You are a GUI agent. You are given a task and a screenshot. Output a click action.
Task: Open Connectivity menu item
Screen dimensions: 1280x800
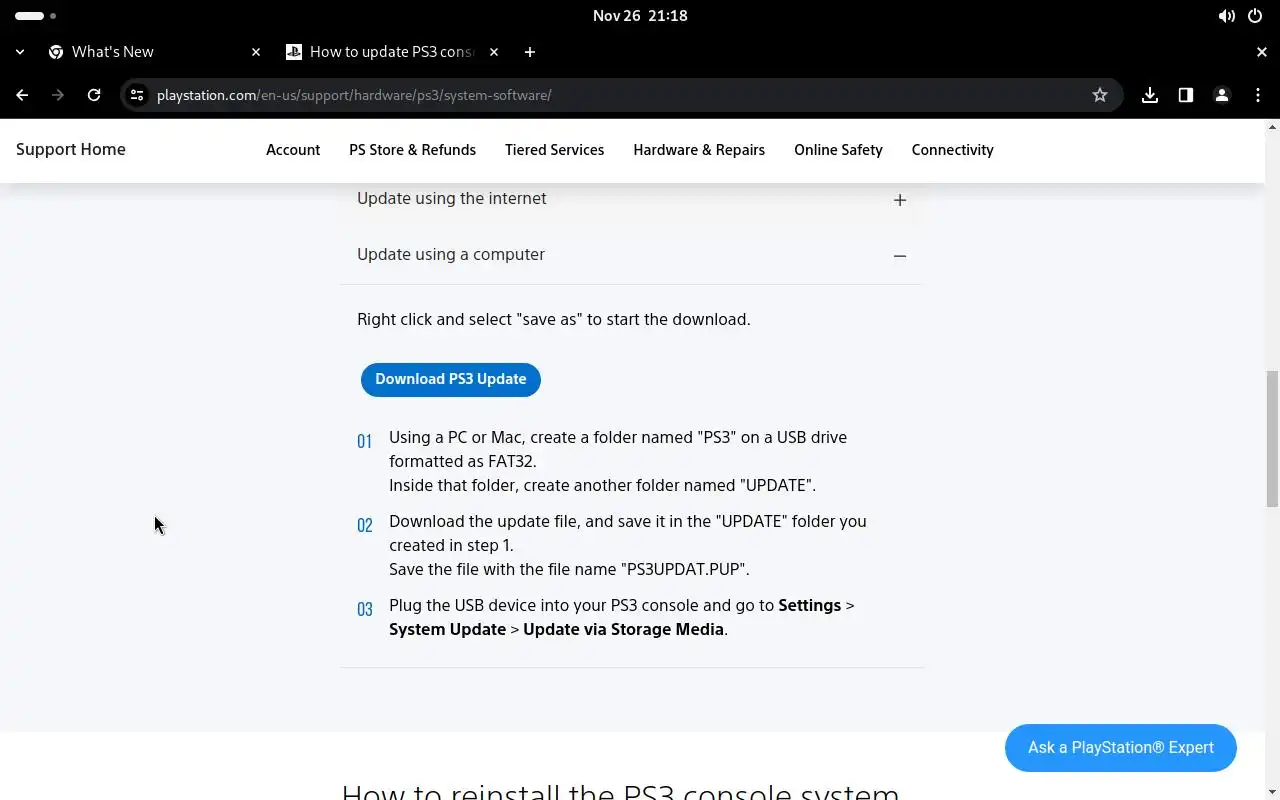click(x=952, y=150)
